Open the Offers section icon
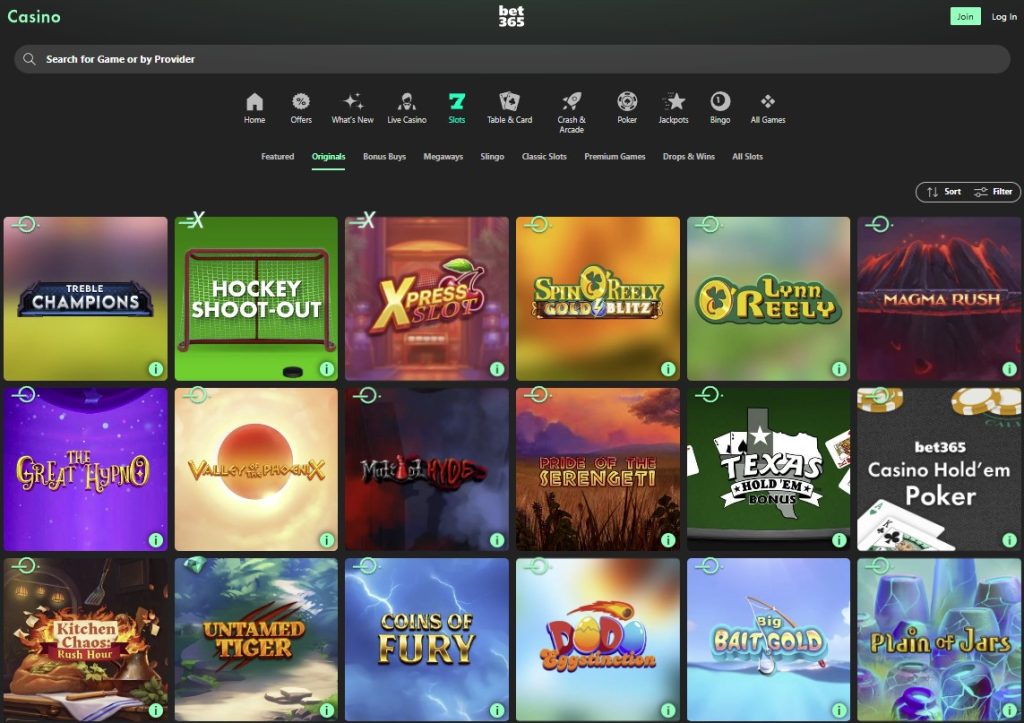 (300, 103)
